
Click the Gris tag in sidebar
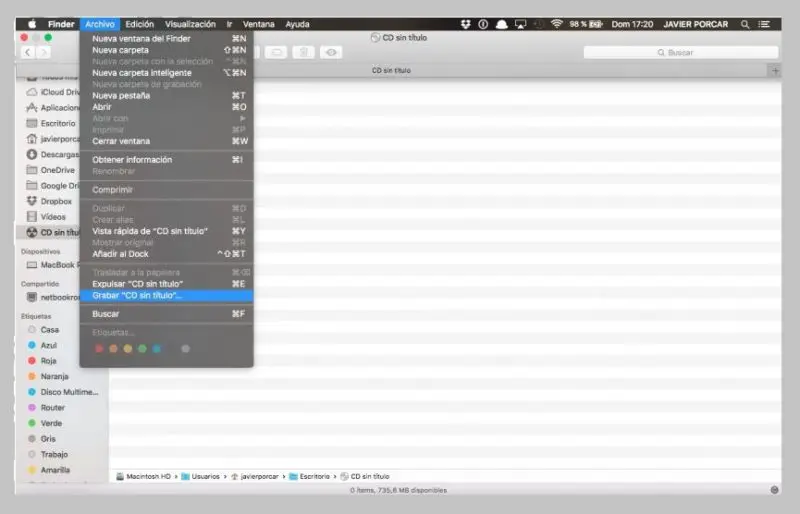pyautogui.click(x=42, y=438)
